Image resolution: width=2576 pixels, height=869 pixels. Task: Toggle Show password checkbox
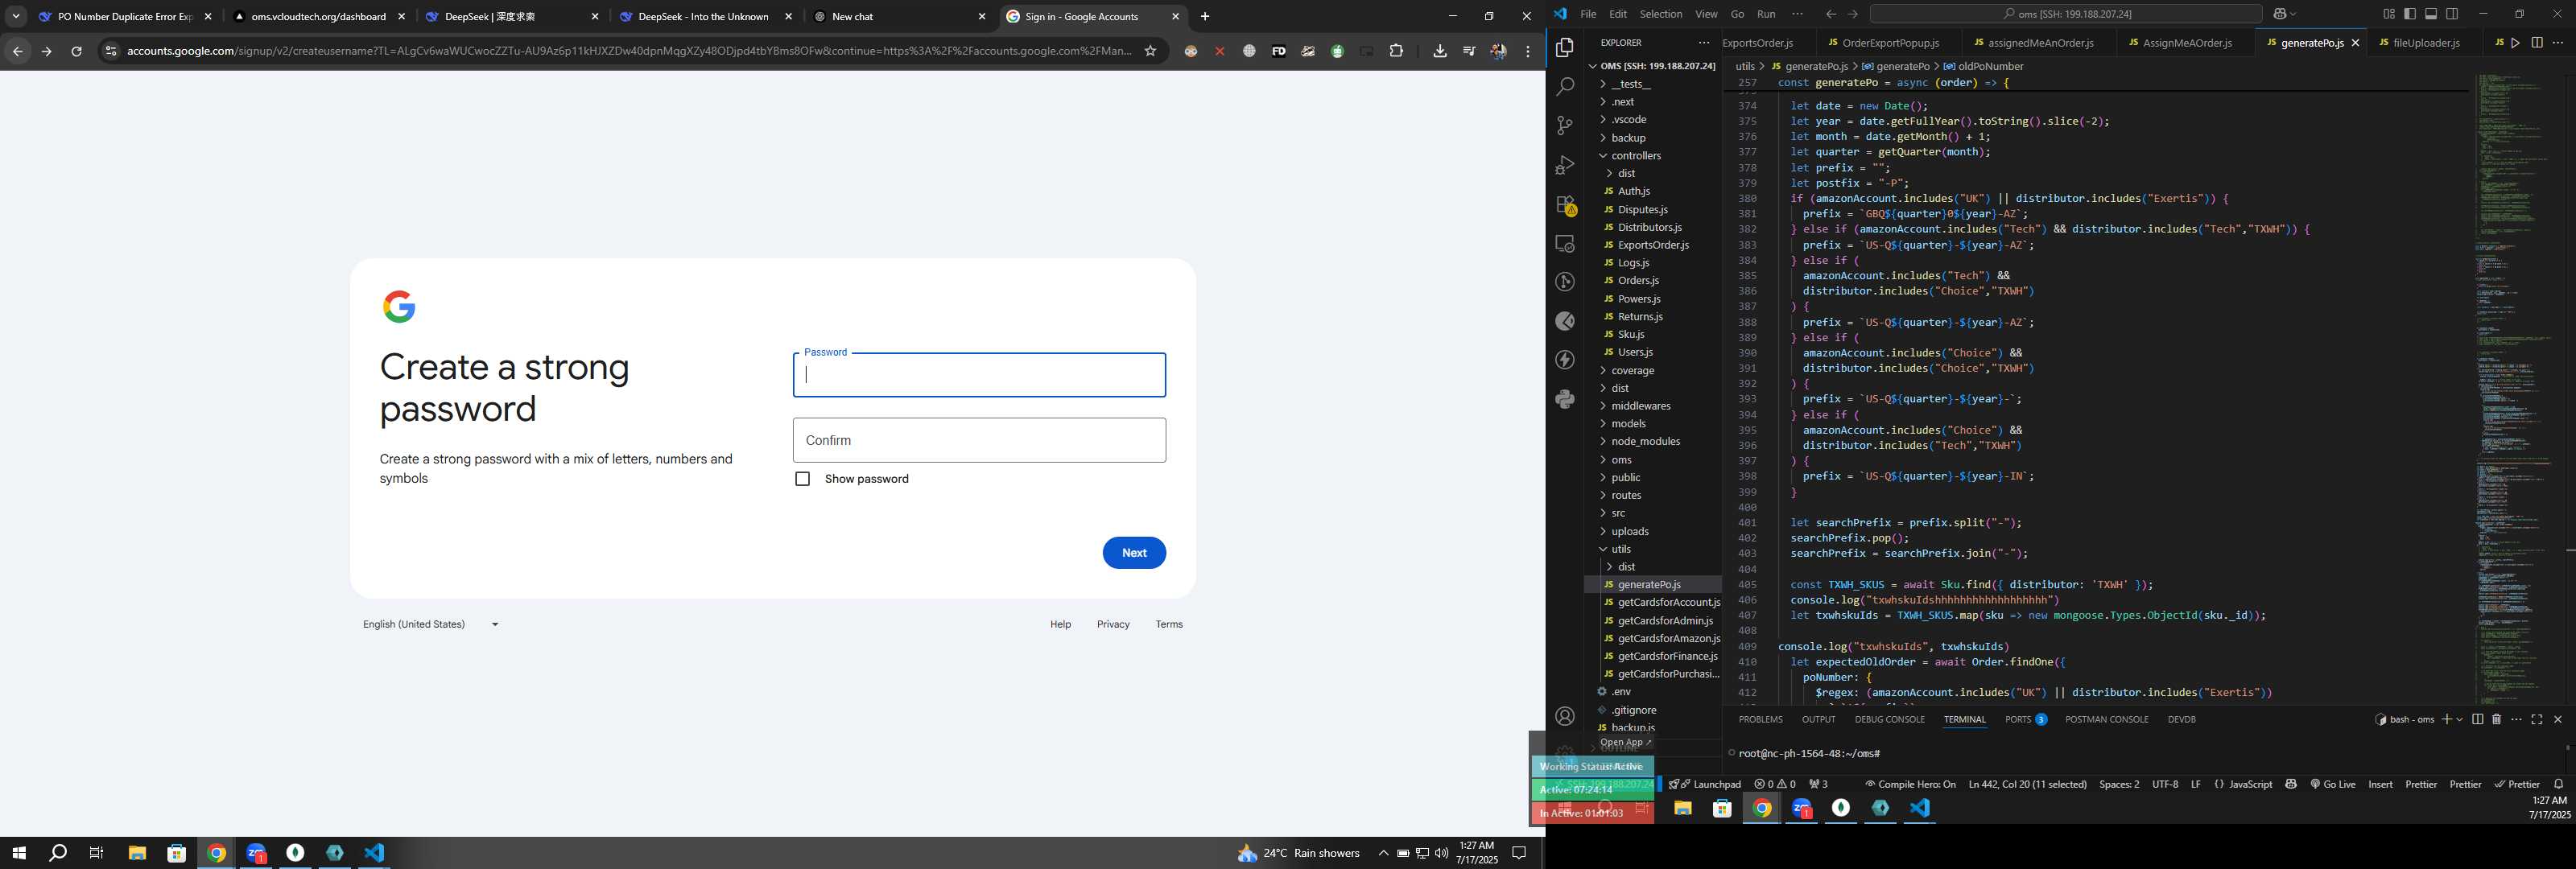[802, 479]
